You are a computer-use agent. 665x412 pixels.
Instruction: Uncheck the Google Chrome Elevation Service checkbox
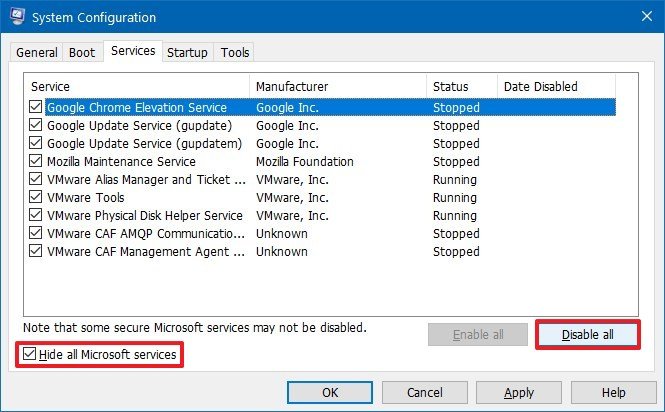[36, 108]
